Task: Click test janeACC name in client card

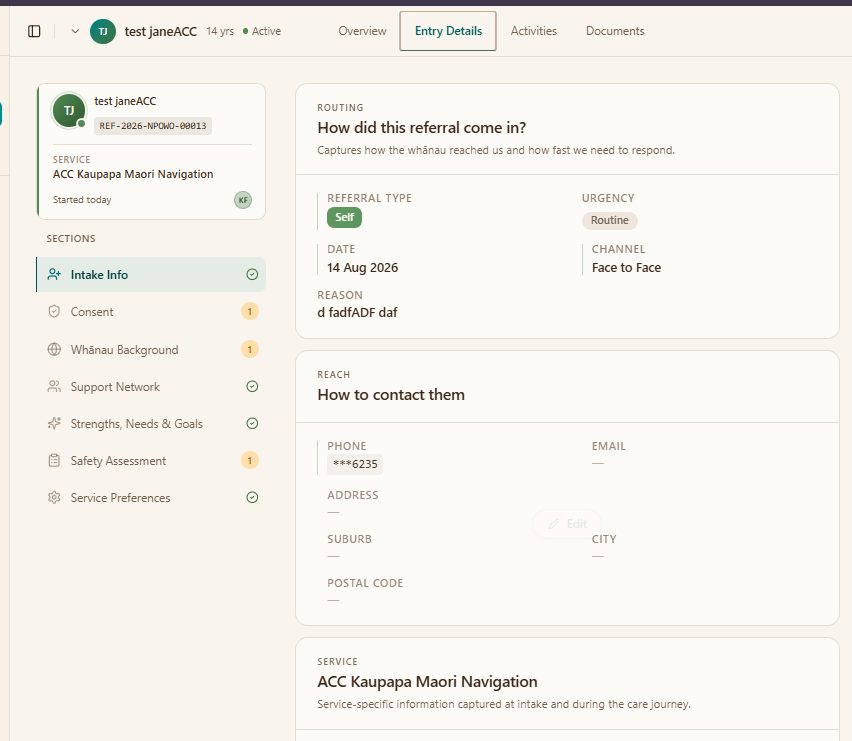Action: coord(125,101)
